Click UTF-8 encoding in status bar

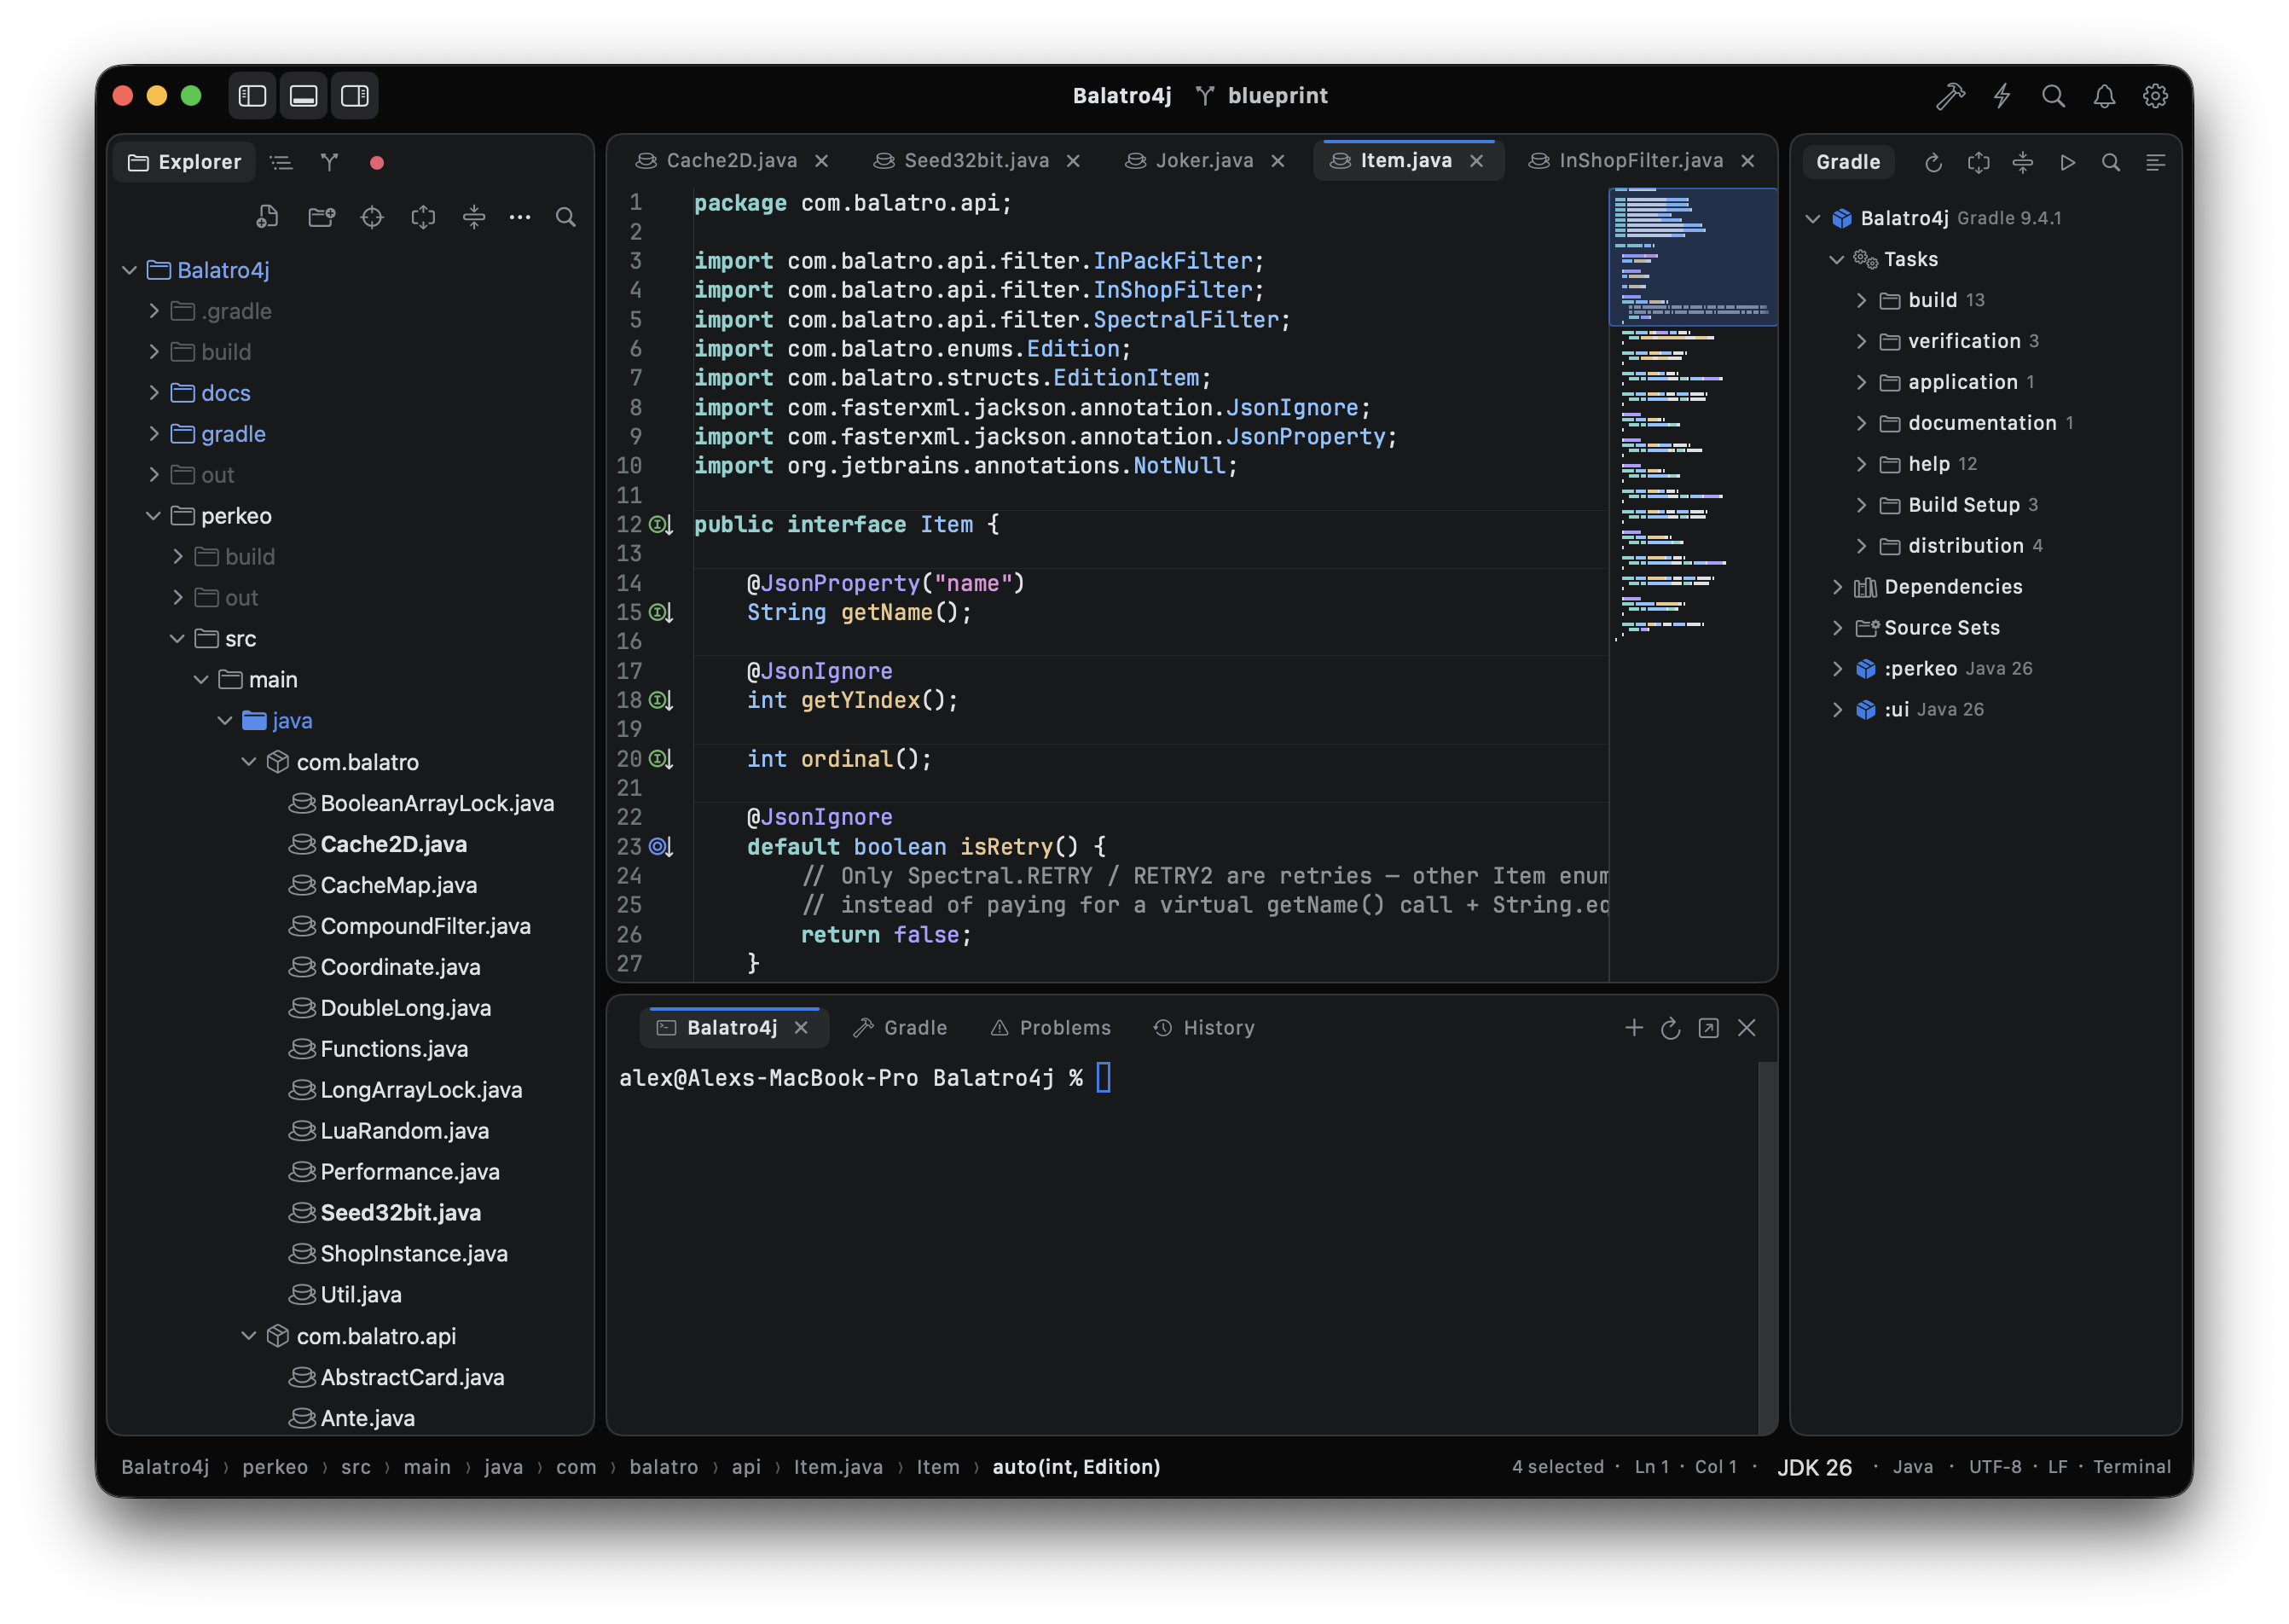[x=1995, y=1467]
